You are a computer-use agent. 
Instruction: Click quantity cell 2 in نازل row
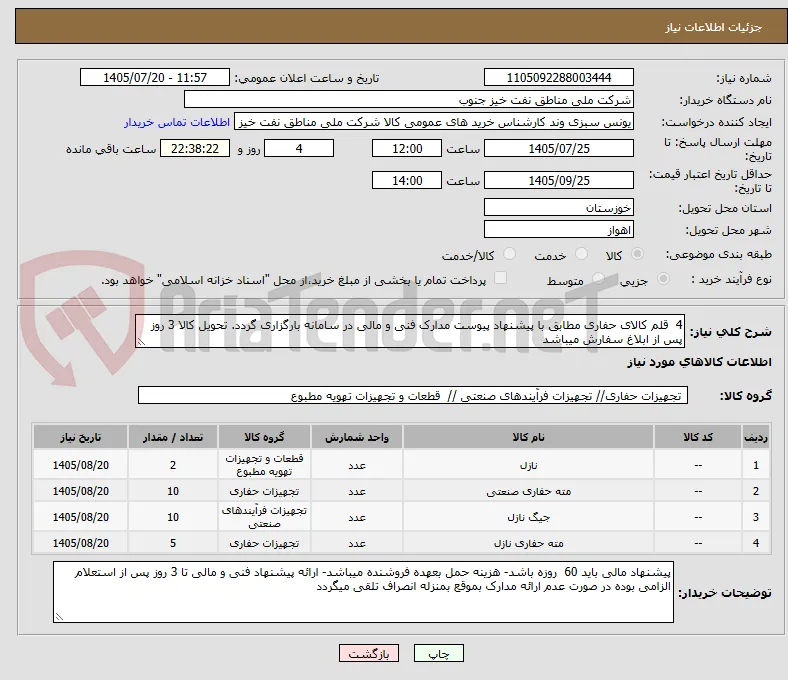pyautogui.click(x=173, y=465)
